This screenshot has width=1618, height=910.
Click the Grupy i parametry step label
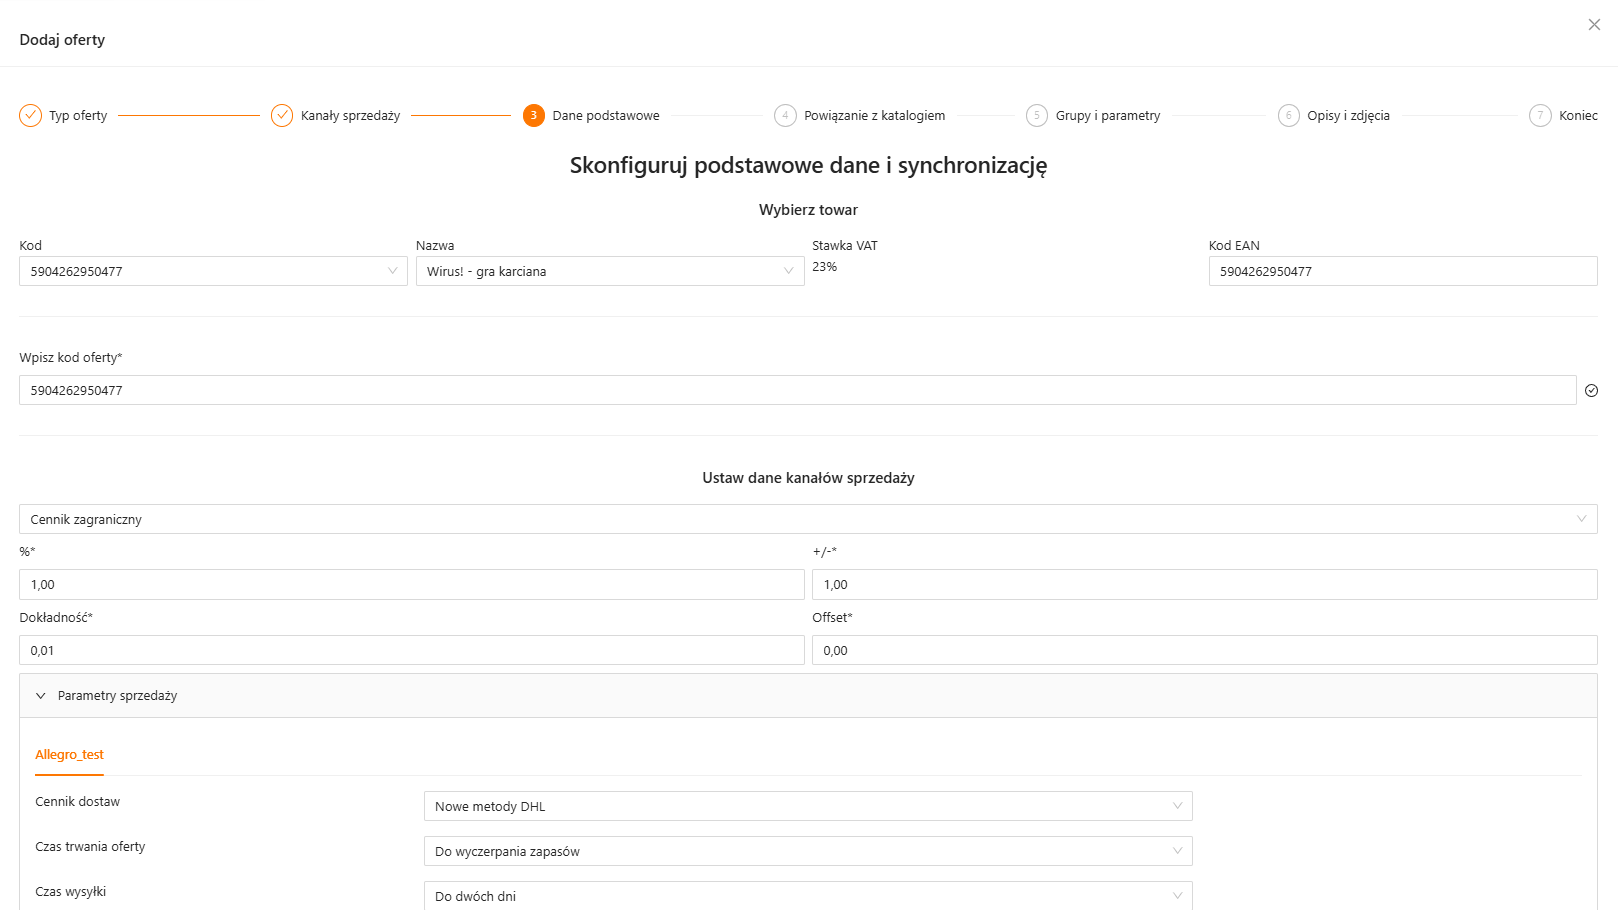pyautogui.click(x=1108, y=116)
